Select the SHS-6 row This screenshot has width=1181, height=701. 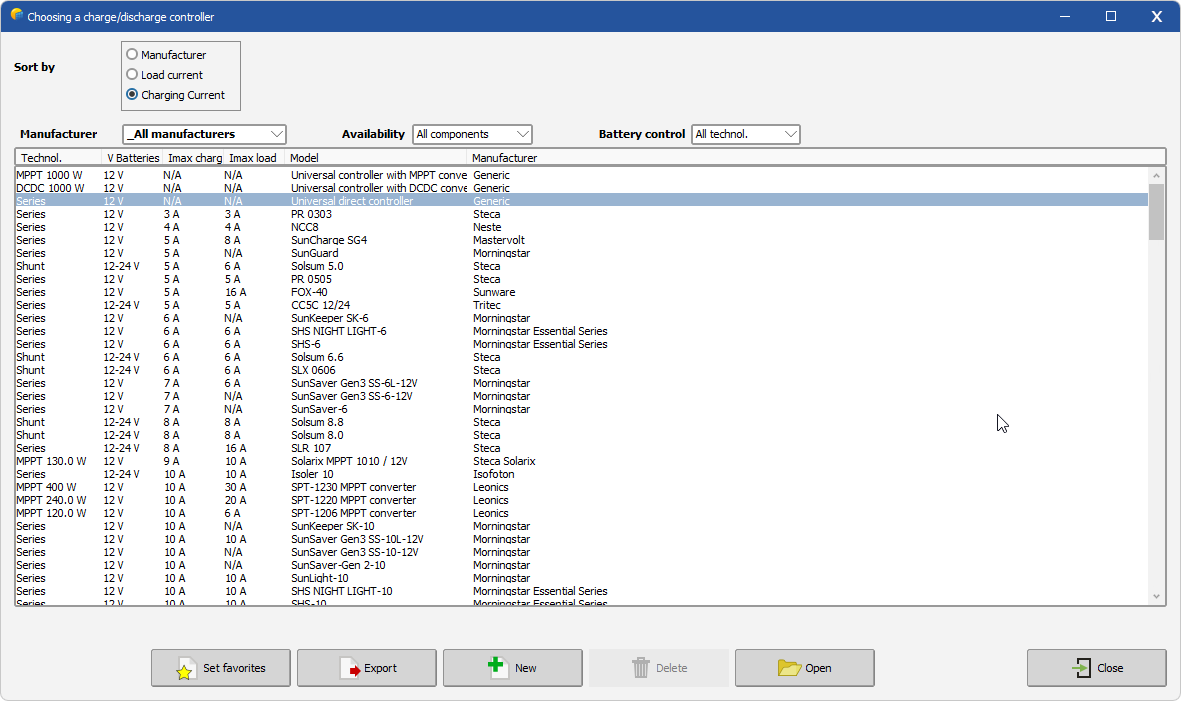[581, 344]
